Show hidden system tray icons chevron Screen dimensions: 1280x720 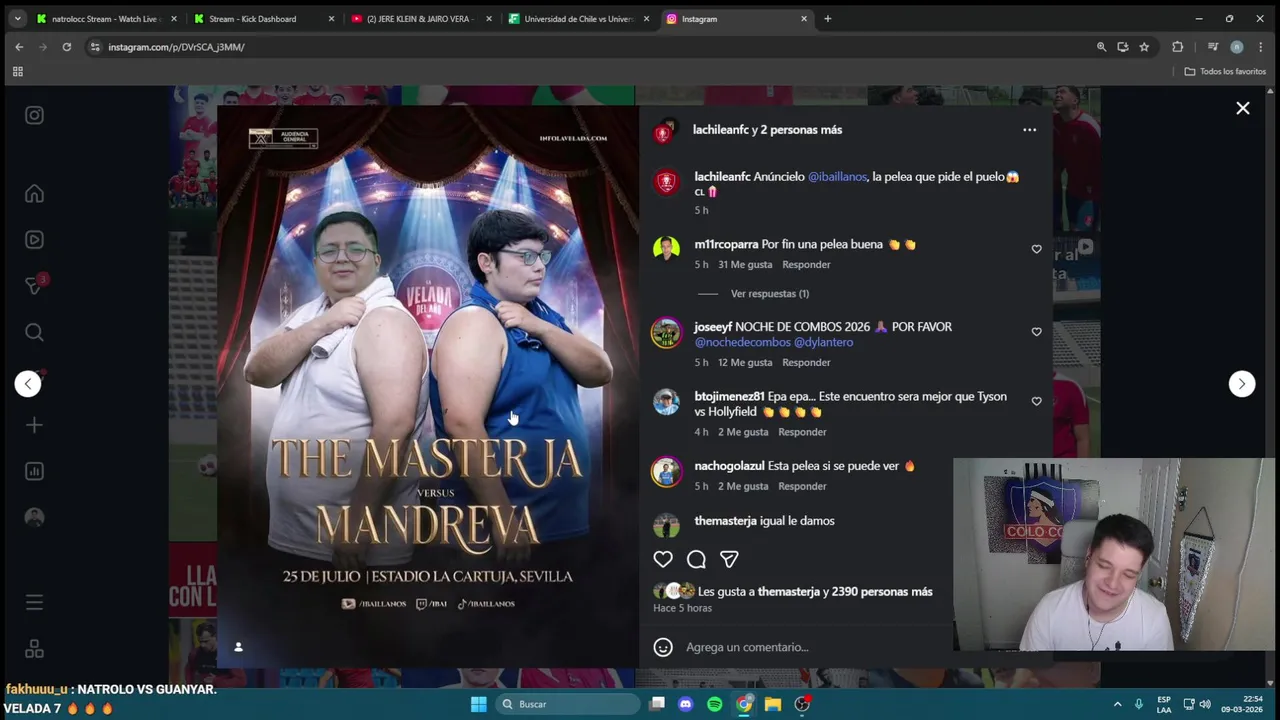pyautogui.click(x=1117, y=704)
